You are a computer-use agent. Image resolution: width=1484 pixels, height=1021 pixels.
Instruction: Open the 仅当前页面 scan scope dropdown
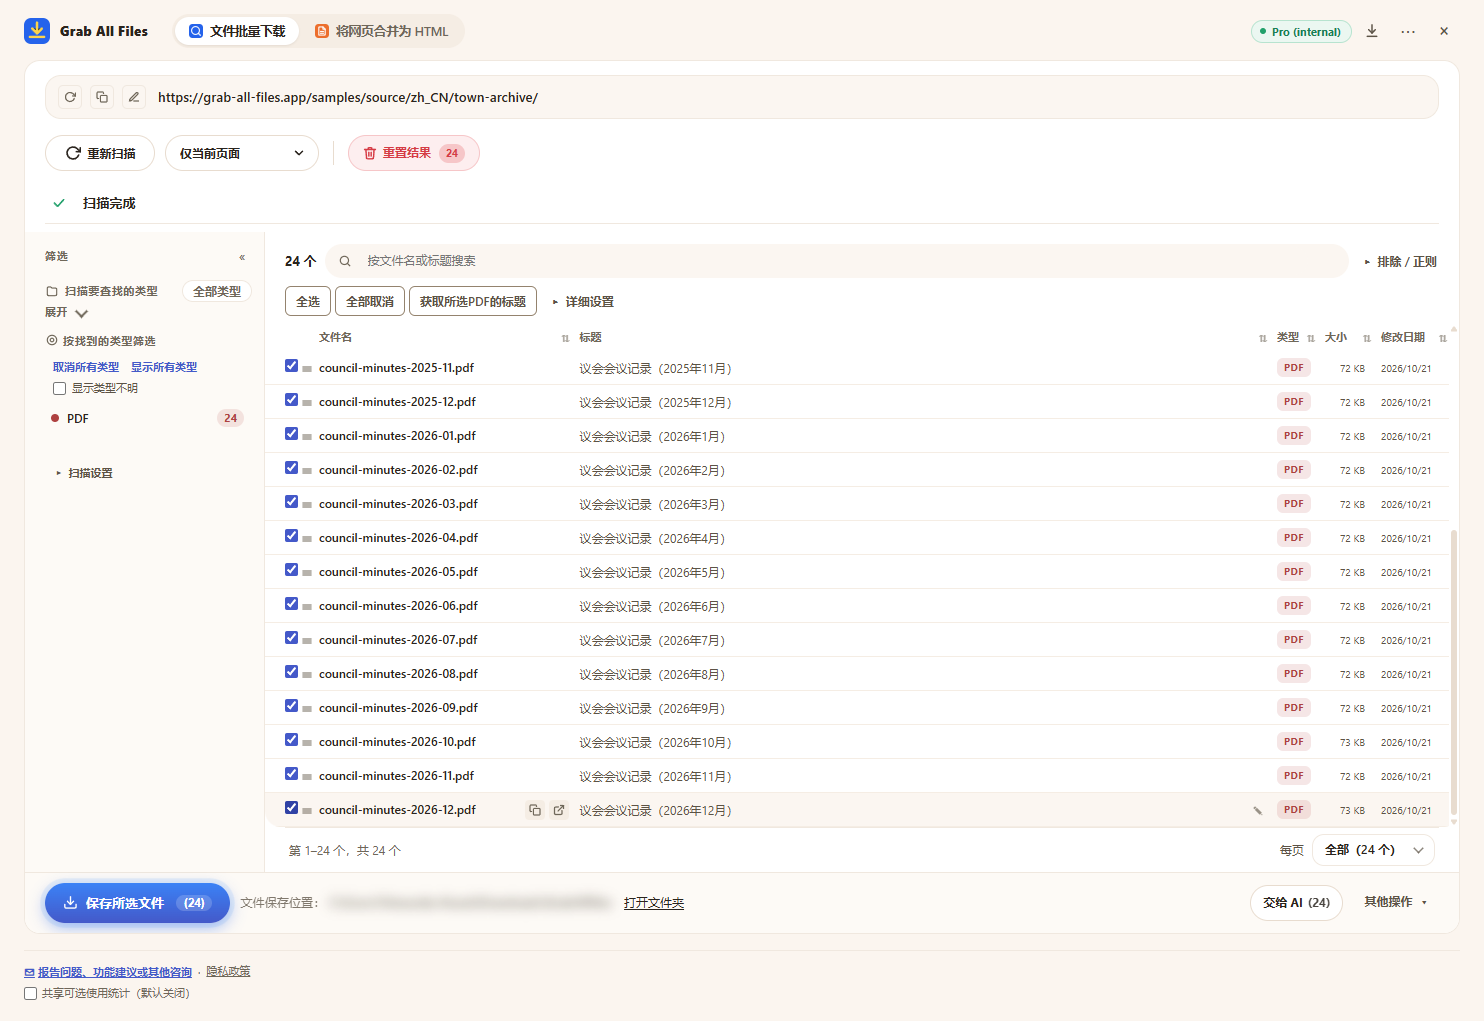point(242,153)
